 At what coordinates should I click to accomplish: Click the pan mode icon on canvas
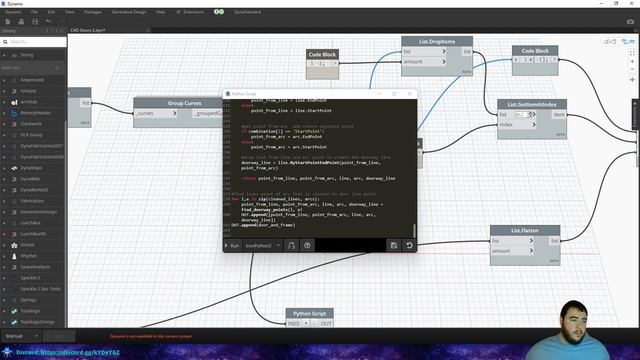pos(632,80)
